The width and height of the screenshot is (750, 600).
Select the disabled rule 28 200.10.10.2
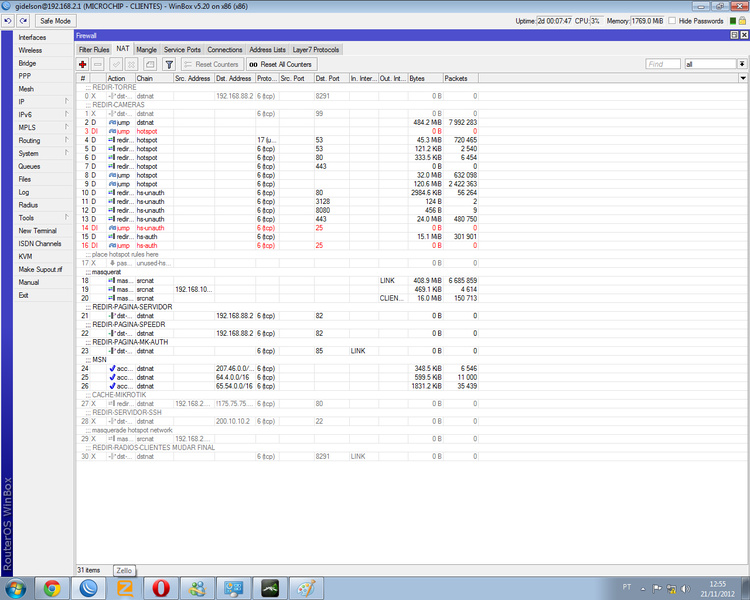click(277, 421)
